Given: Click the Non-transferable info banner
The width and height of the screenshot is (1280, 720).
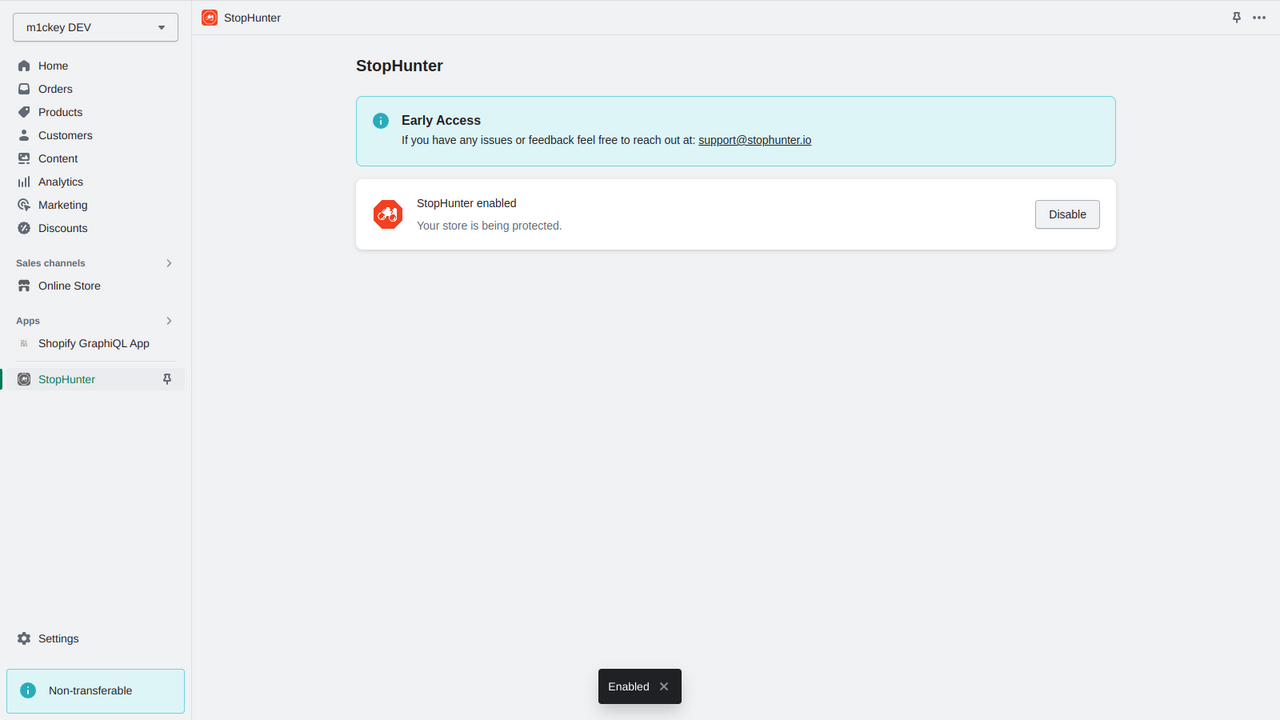Looking at the screenshot, I should click(x=96, y=691).
